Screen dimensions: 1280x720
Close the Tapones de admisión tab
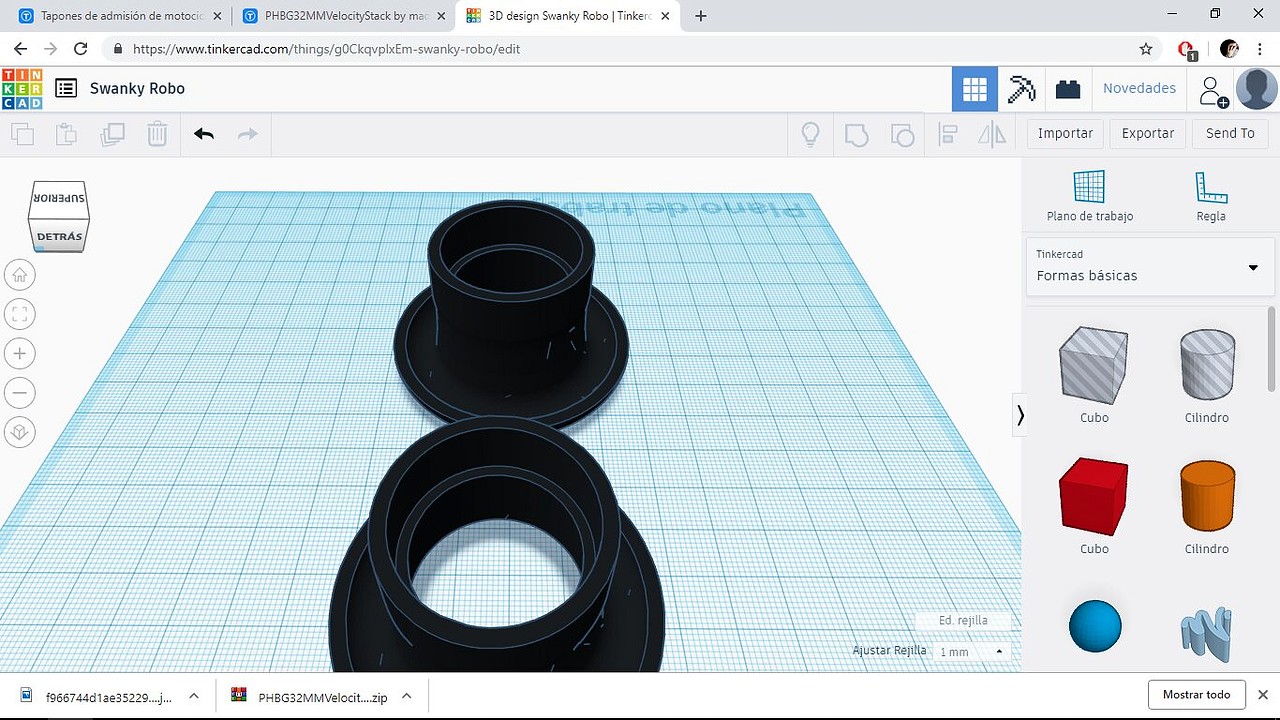217,16
